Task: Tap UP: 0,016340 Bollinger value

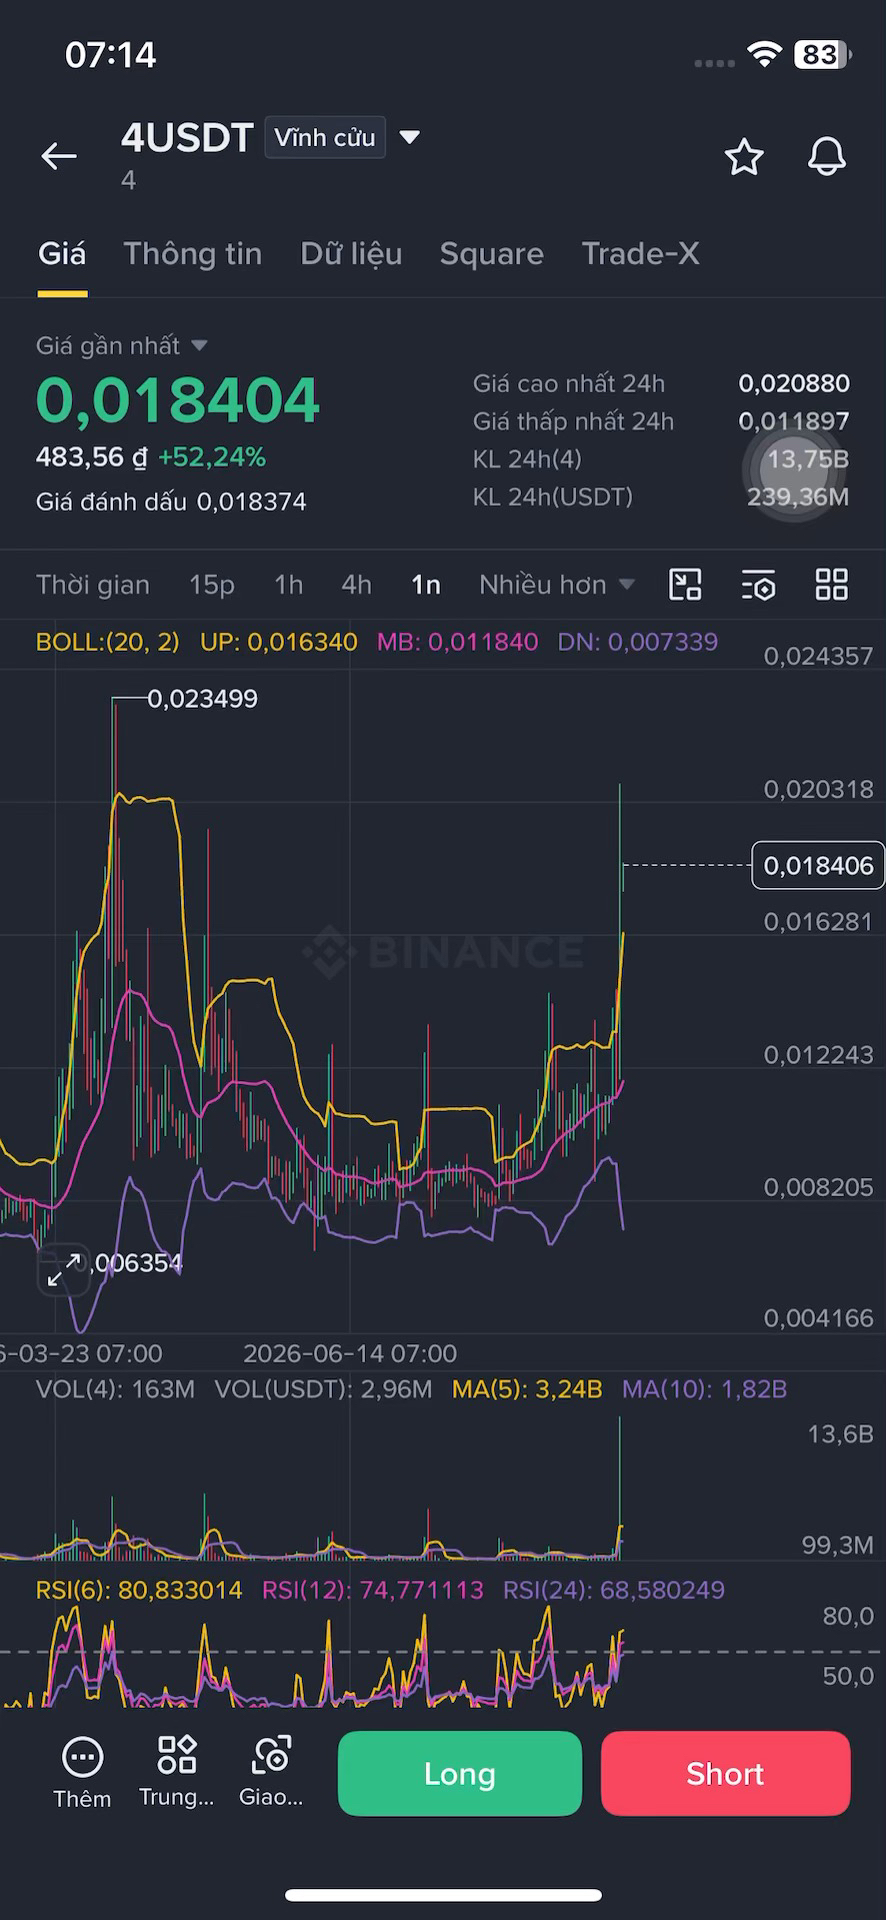Action: pos(279,642)
